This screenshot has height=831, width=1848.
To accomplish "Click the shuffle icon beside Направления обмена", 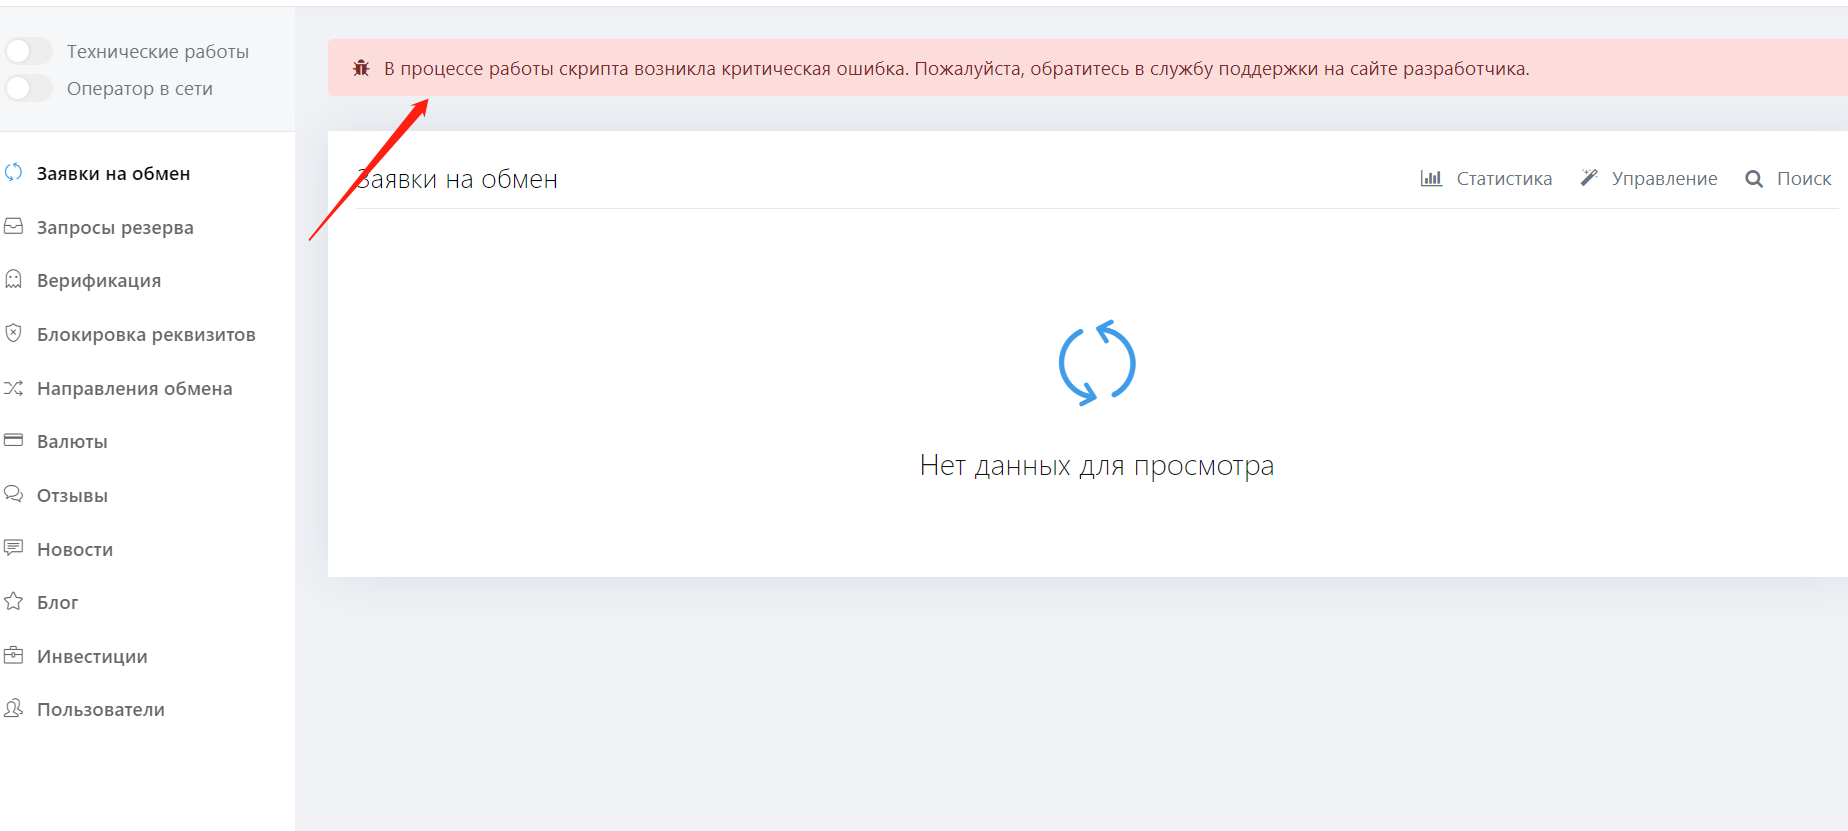I will pos(13,387).
